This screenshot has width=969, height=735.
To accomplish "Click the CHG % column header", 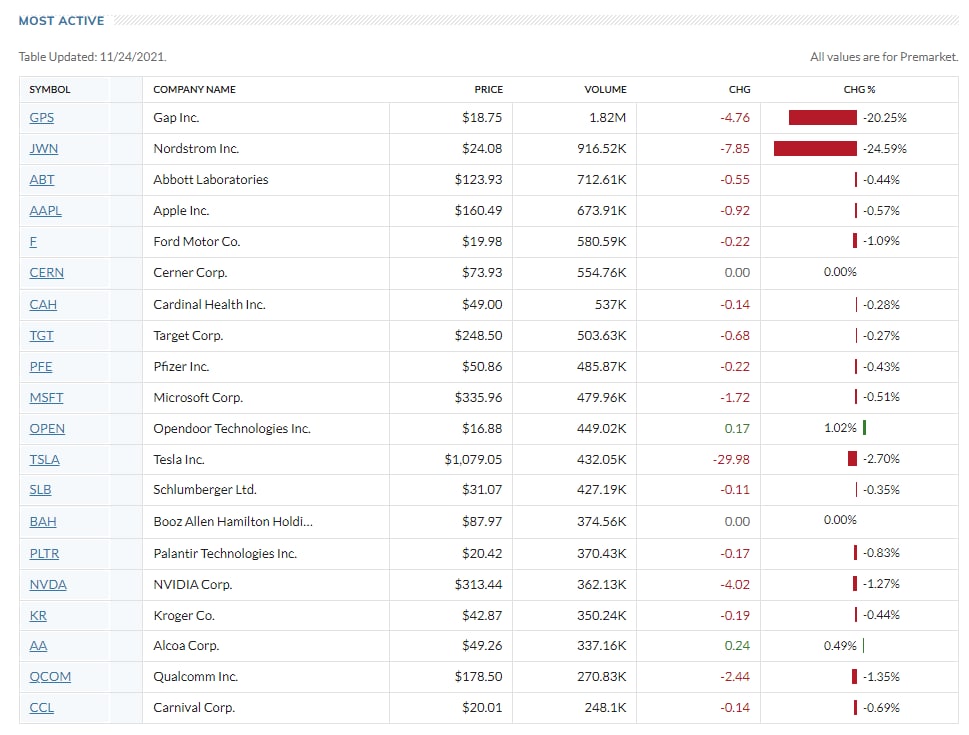I will click(x=859, y=90).
